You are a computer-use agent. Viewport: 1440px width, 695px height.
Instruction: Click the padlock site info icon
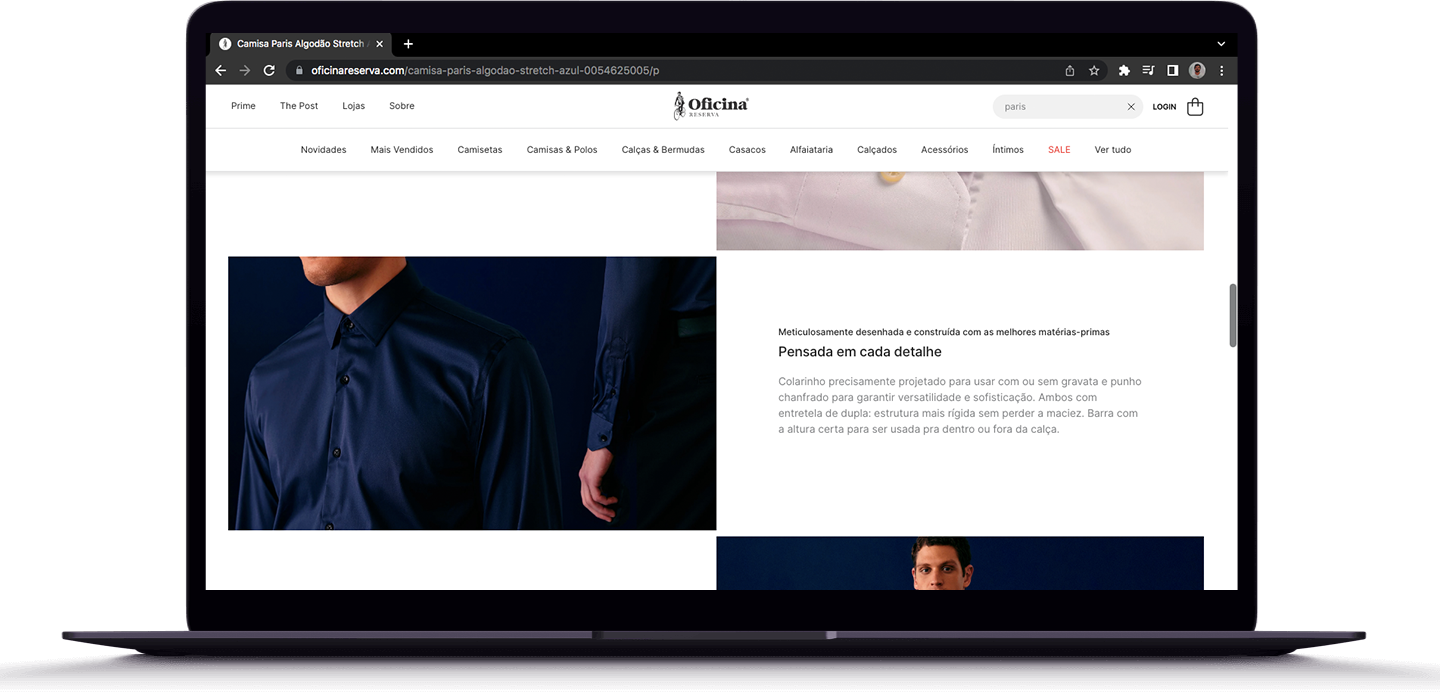[299, 70]
